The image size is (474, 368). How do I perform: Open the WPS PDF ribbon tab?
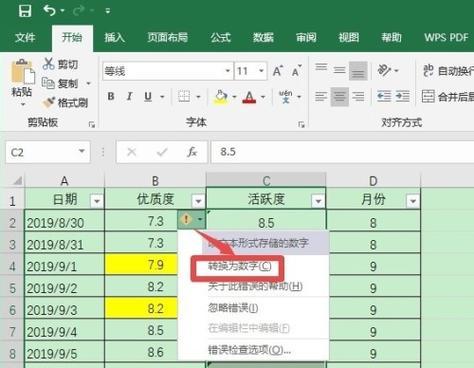(x=446, y=37)
